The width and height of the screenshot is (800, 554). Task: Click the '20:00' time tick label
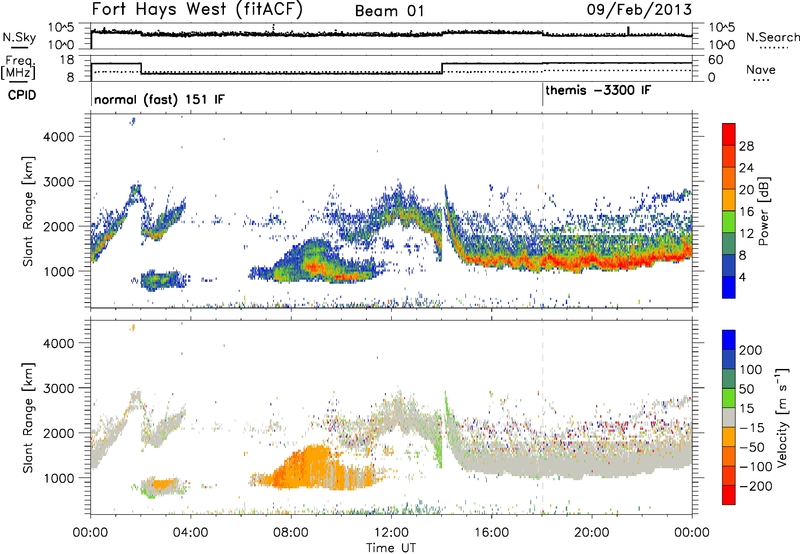pos(591,533)
